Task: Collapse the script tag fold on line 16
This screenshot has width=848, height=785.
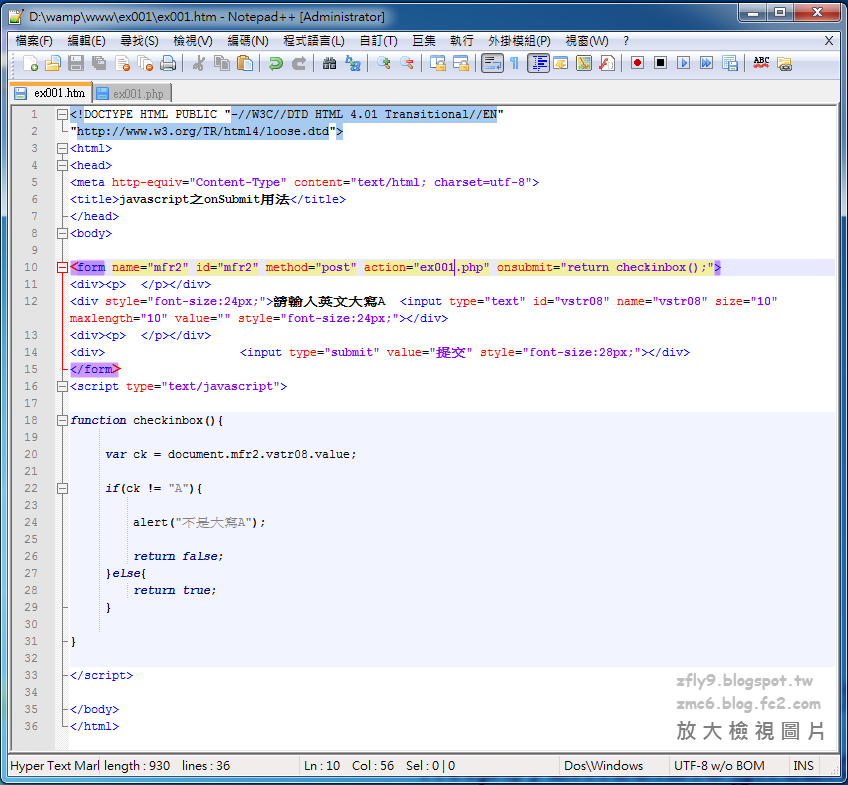Action: [62, 386]
